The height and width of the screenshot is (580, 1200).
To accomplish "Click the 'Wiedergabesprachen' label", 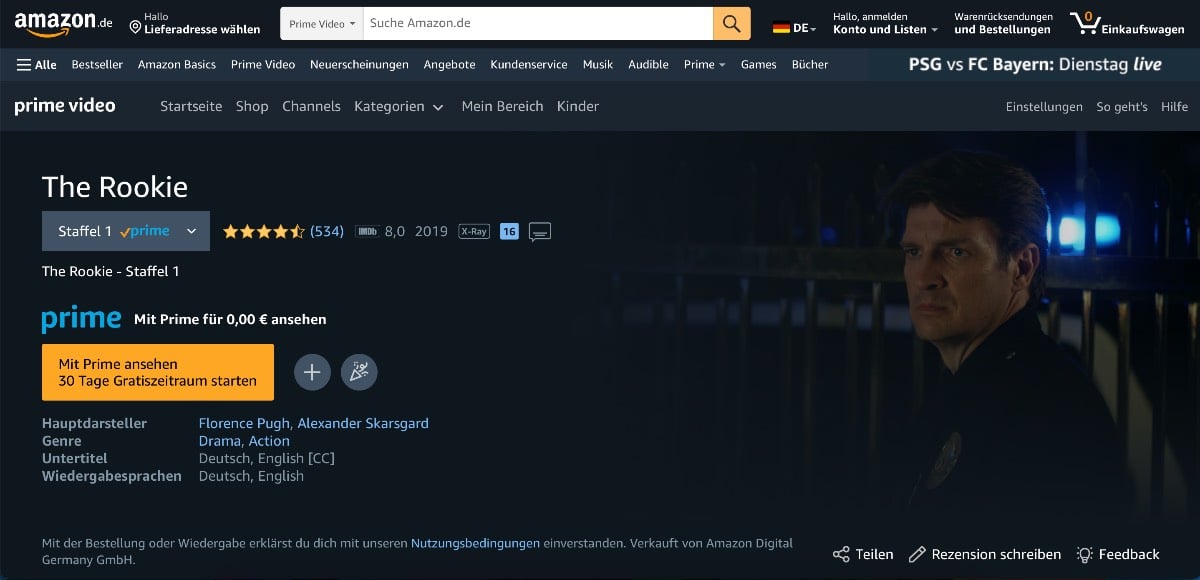I will click(112, 476).
